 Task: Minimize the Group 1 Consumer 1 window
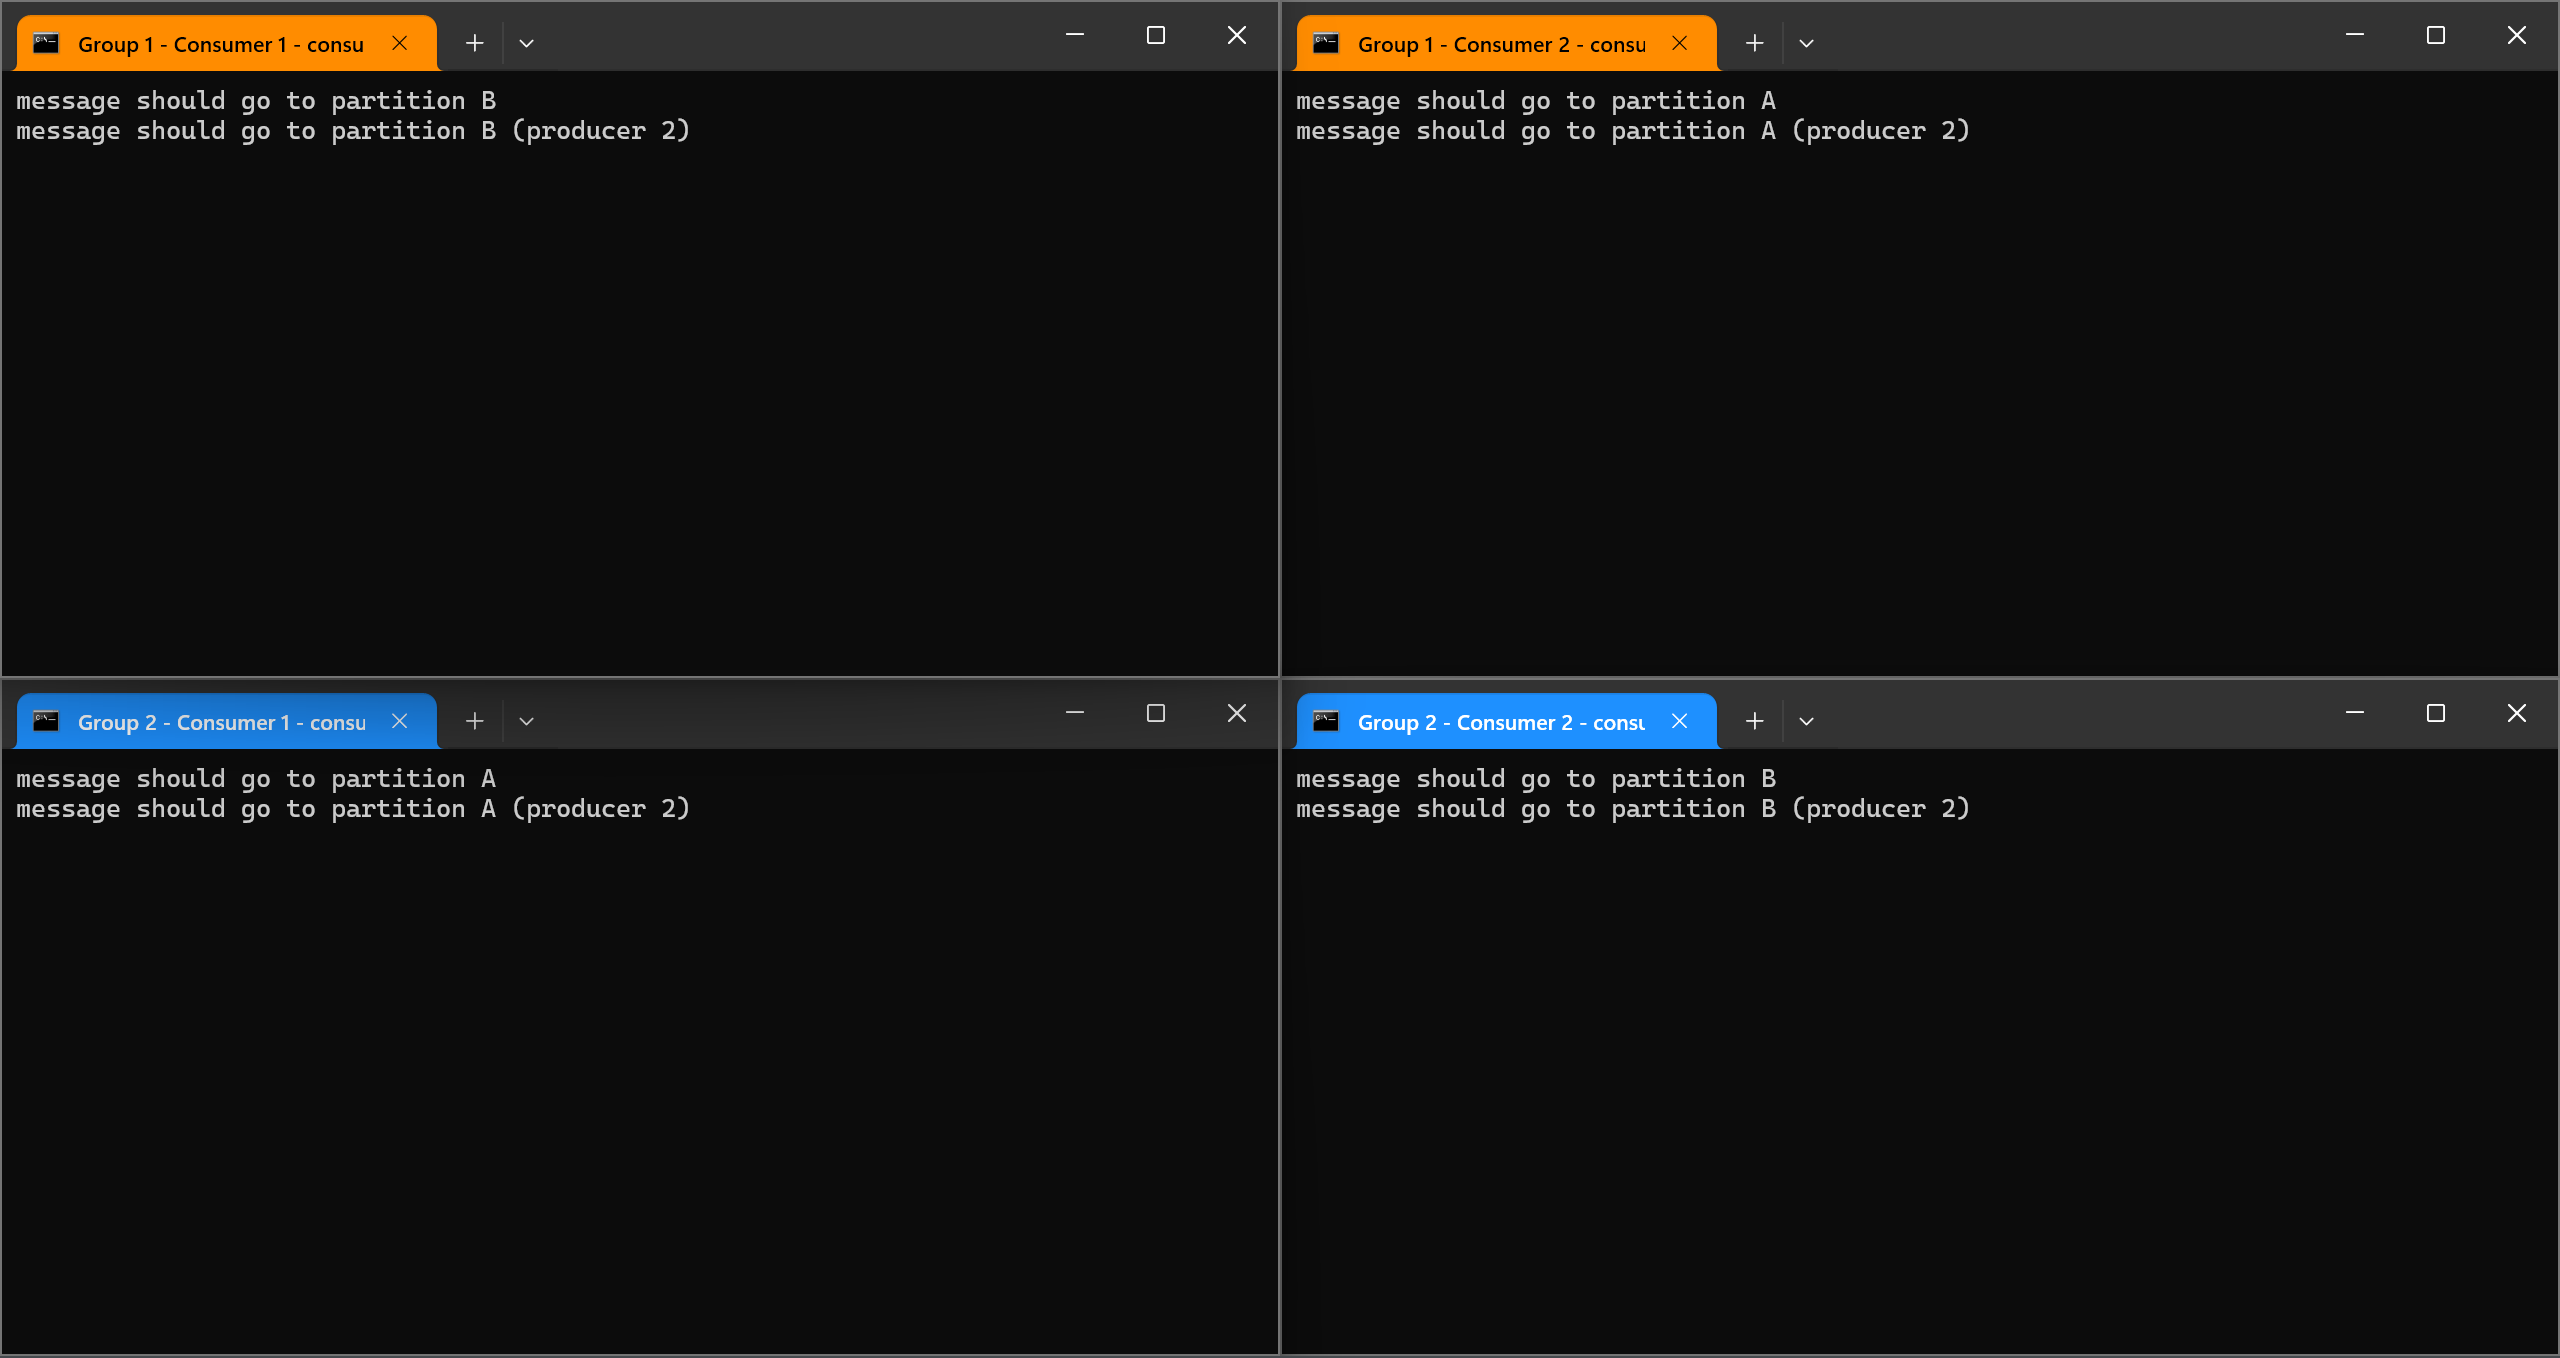tap(1075, 35)
